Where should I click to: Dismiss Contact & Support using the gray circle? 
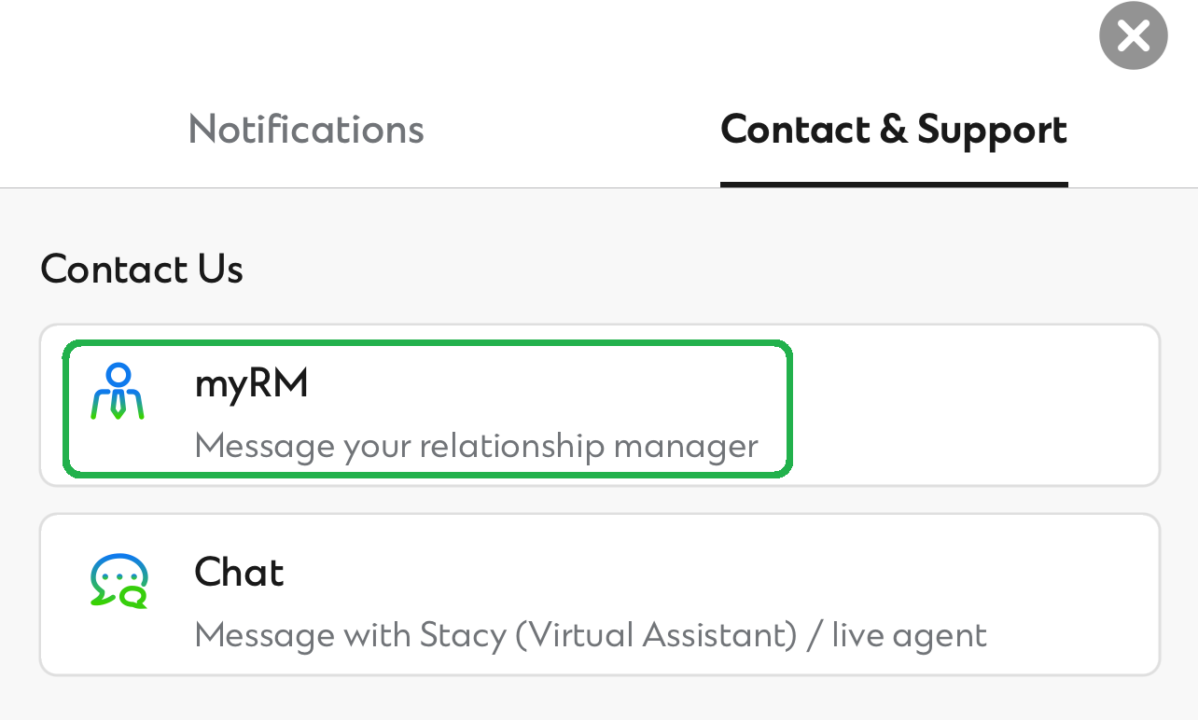pyautogui.click(x=1133, y=37)
